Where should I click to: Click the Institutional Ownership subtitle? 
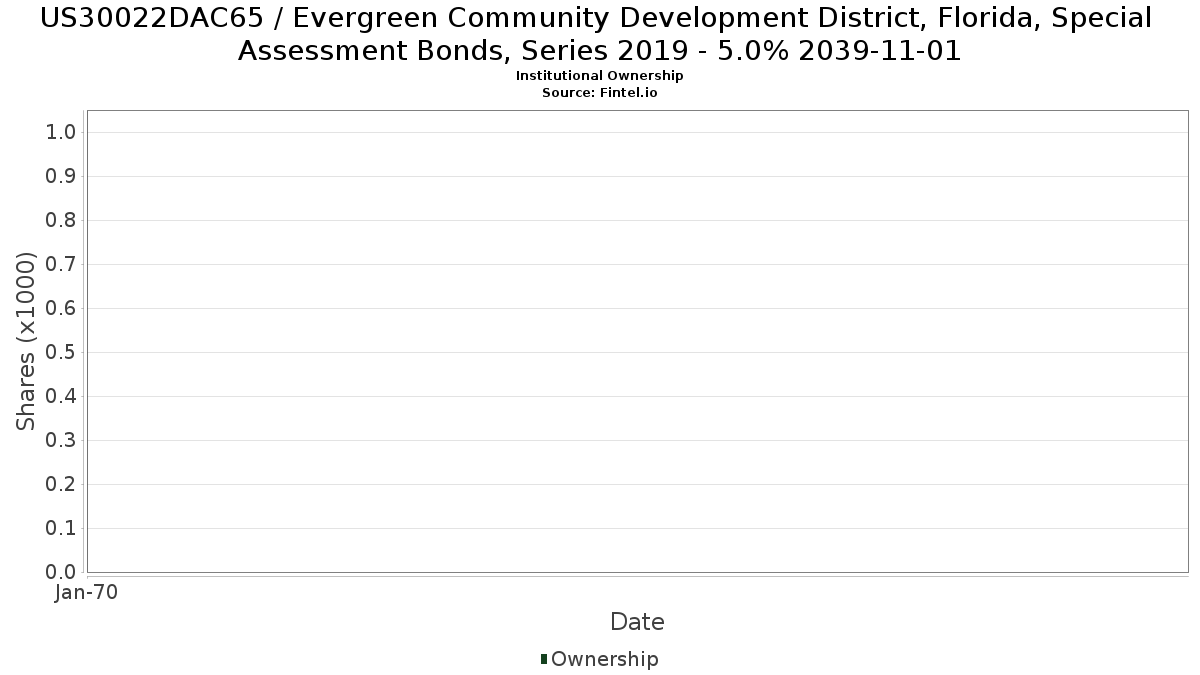point(599,76)
